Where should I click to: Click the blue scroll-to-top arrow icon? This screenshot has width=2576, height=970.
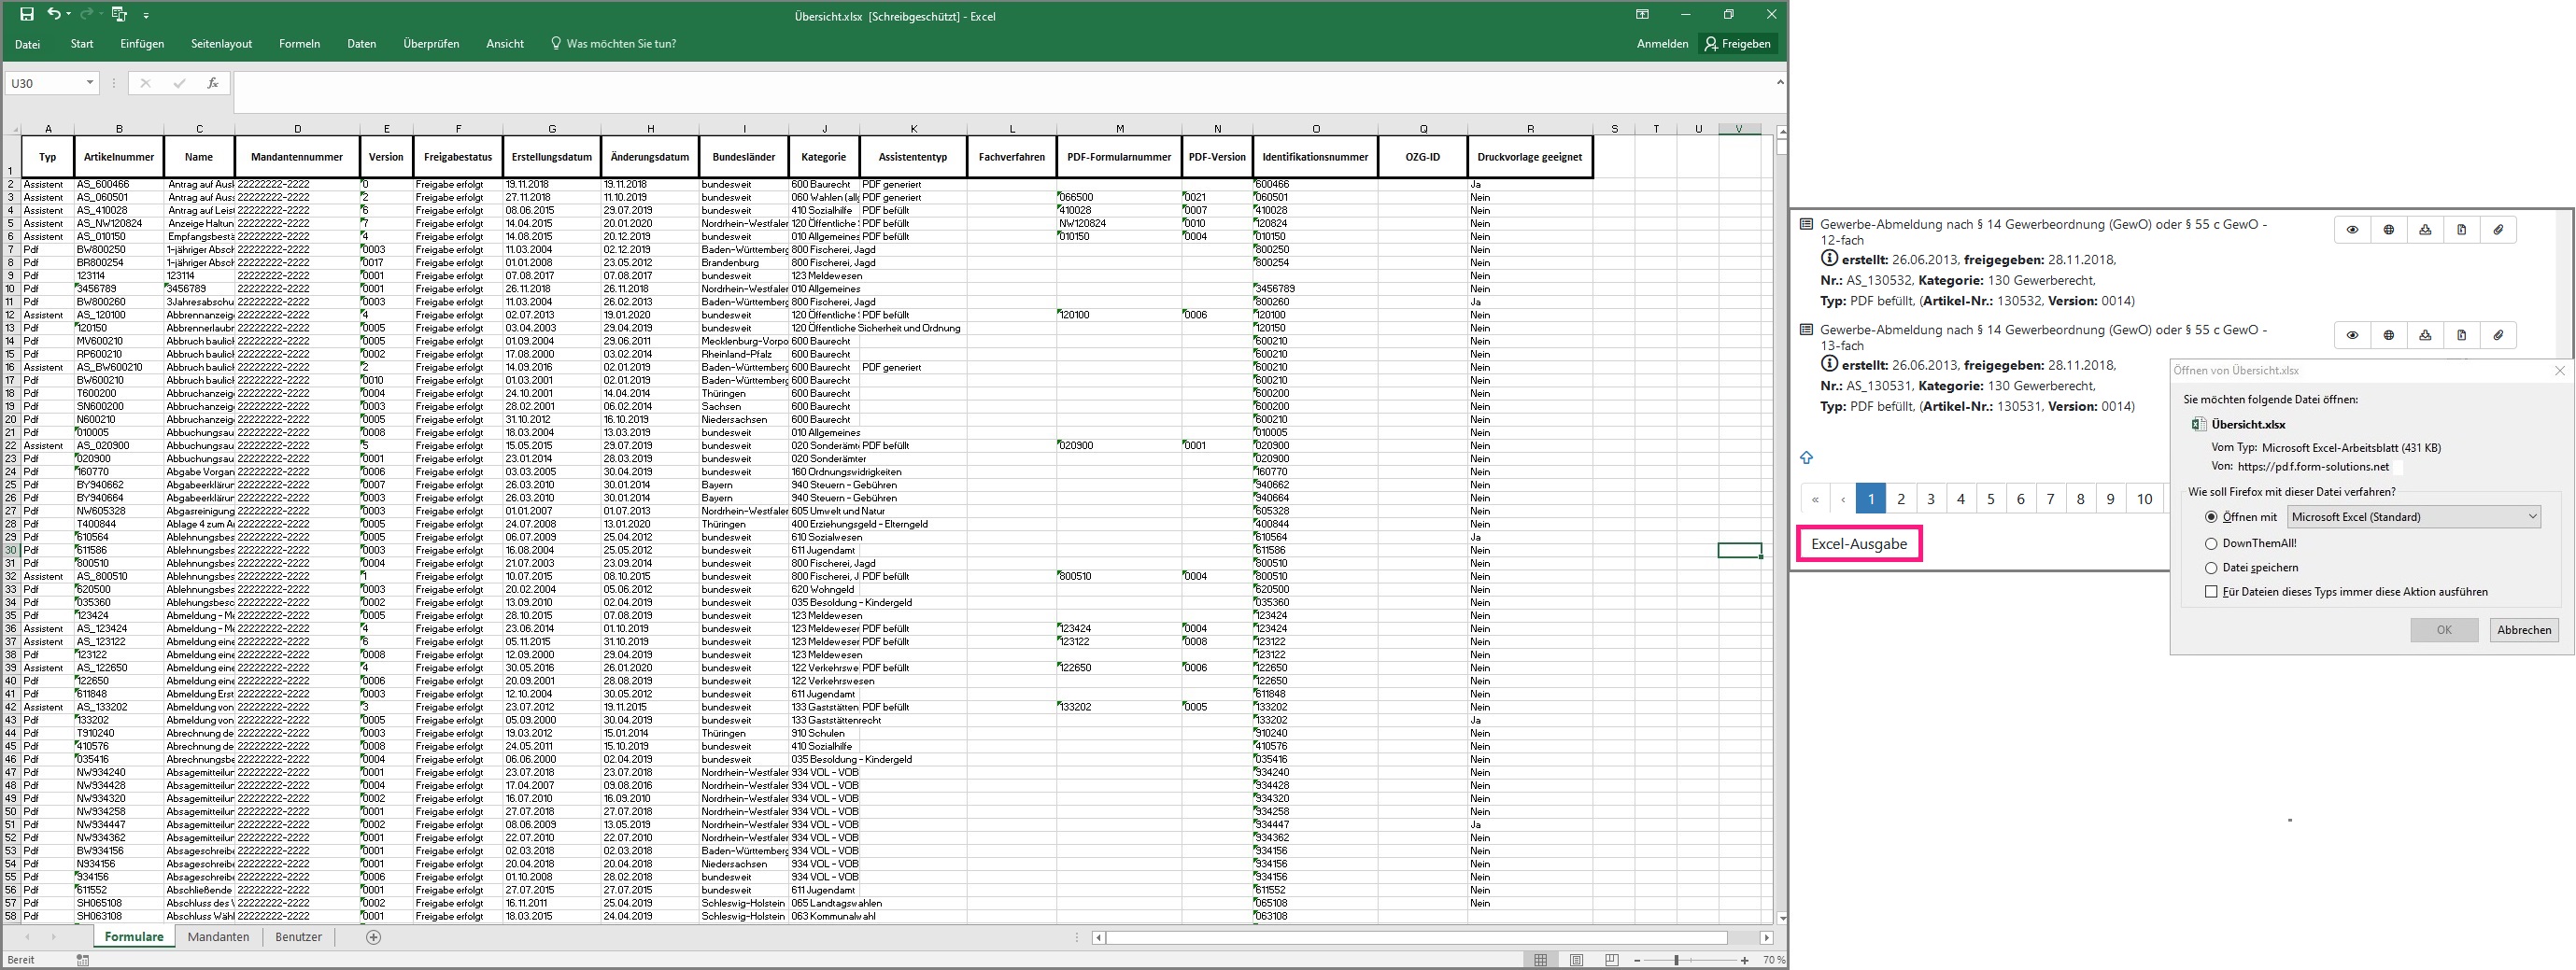tap(1806, 458)
